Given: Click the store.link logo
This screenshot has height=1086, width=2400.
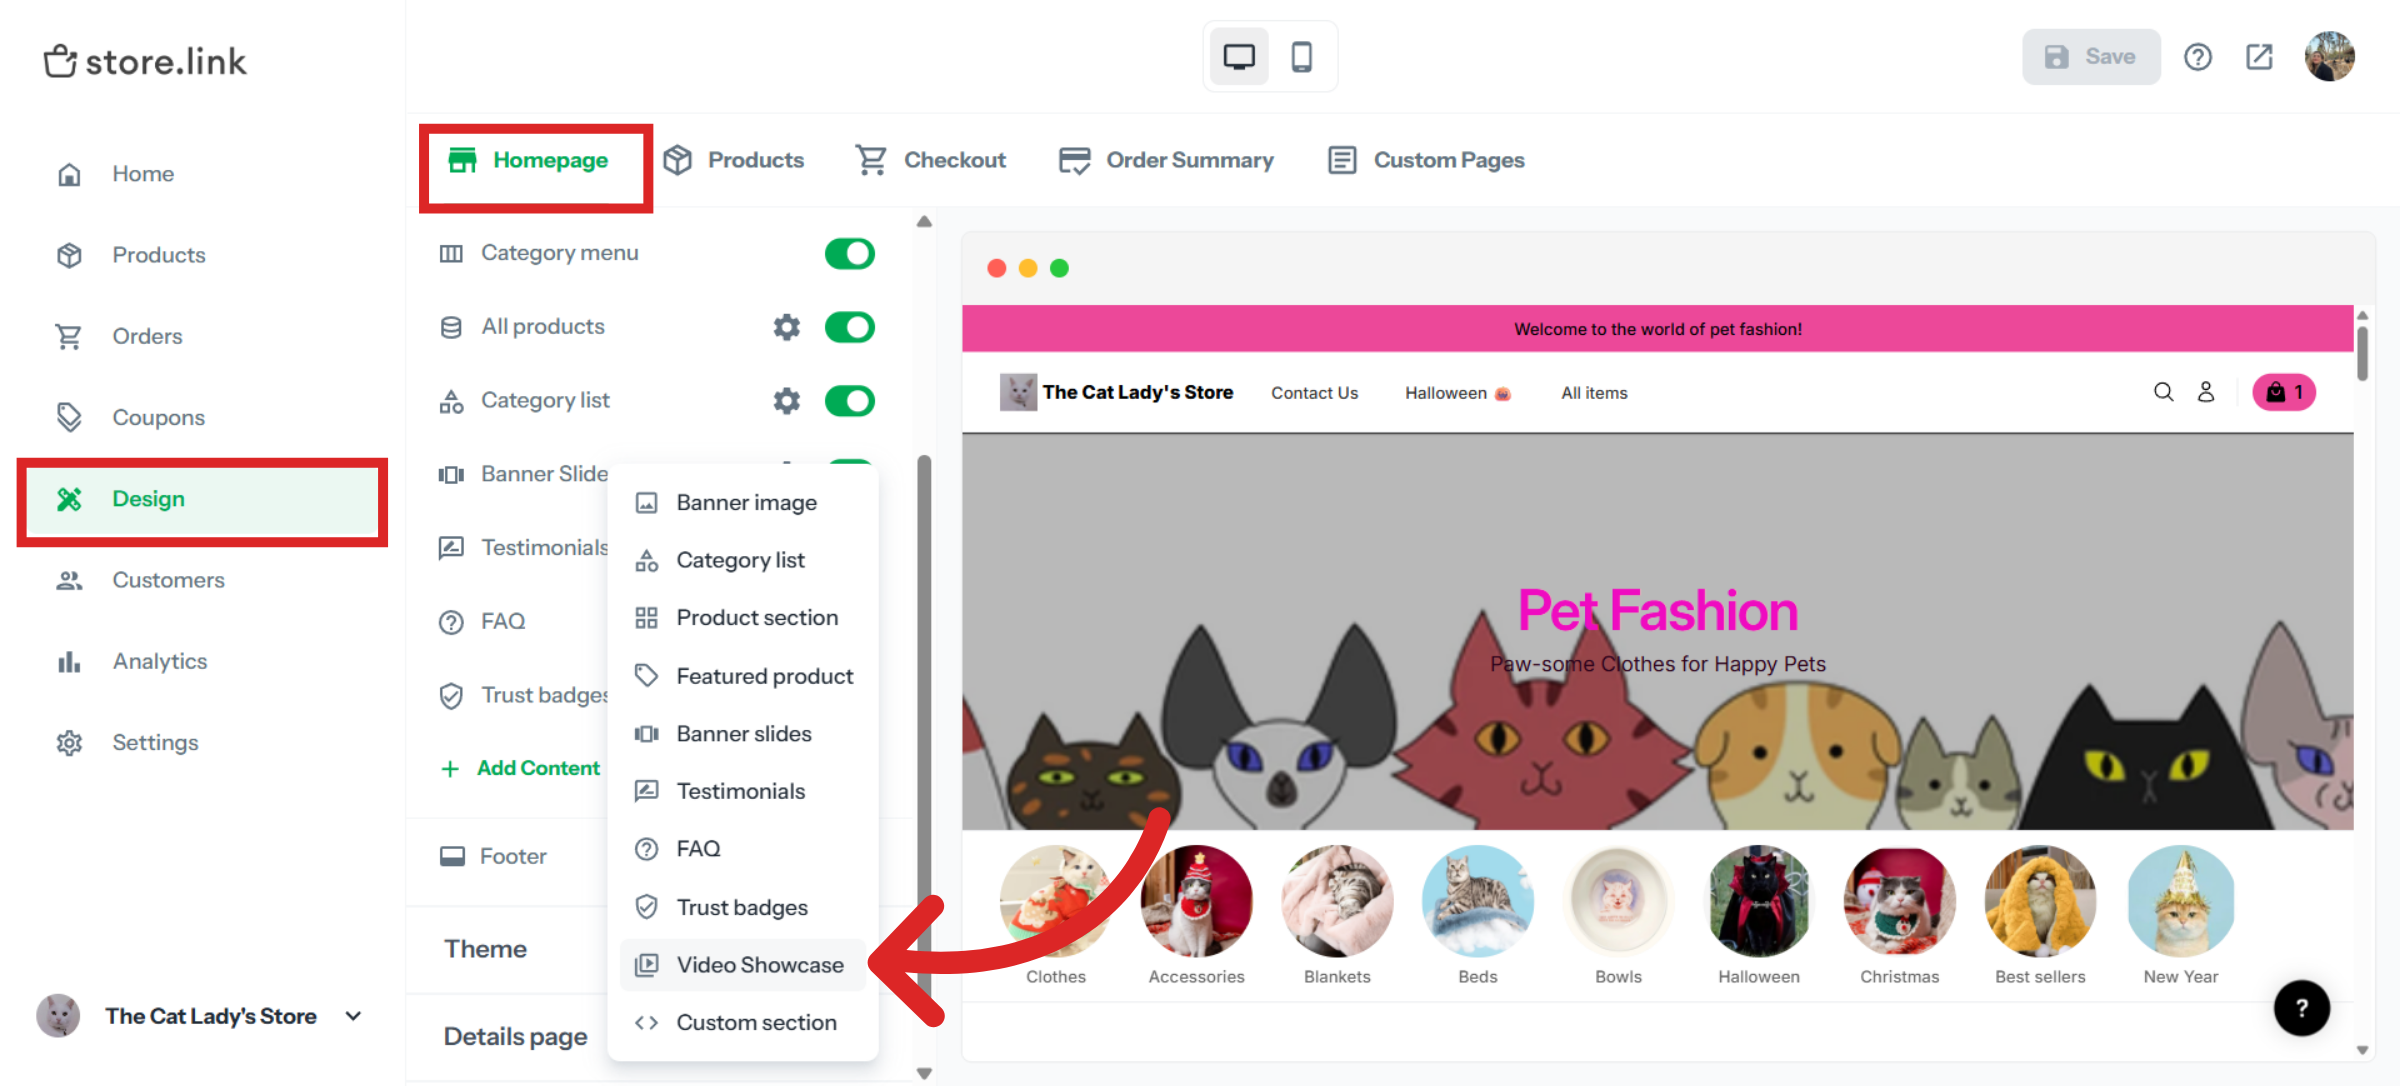Looking at the screenshot, I should click(x=145, y=61).
